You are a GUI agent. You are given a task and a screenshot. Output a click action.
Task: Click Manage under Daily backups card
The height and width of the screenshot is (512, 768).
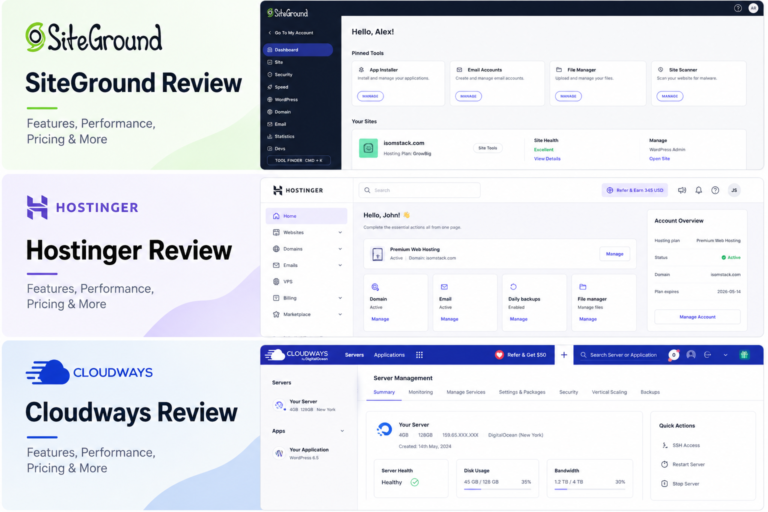519,319
